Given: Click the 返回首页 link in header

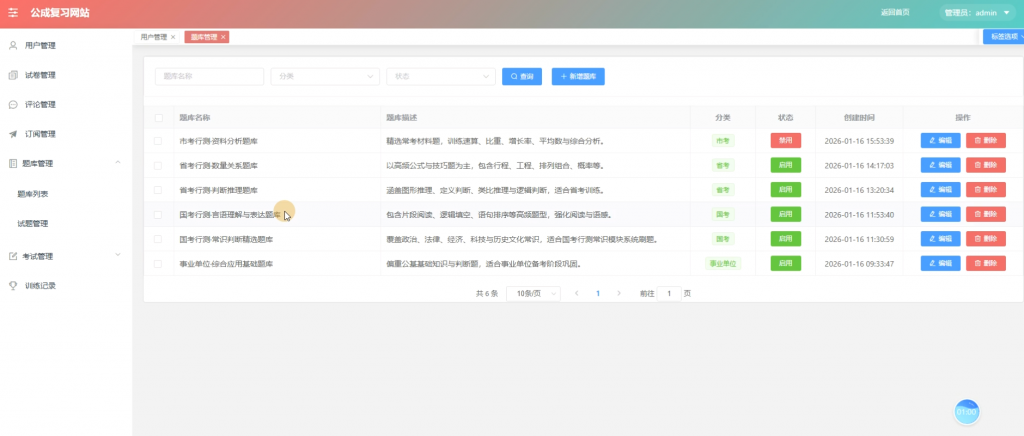Looking at the screenshot, I should pos(895,12).
